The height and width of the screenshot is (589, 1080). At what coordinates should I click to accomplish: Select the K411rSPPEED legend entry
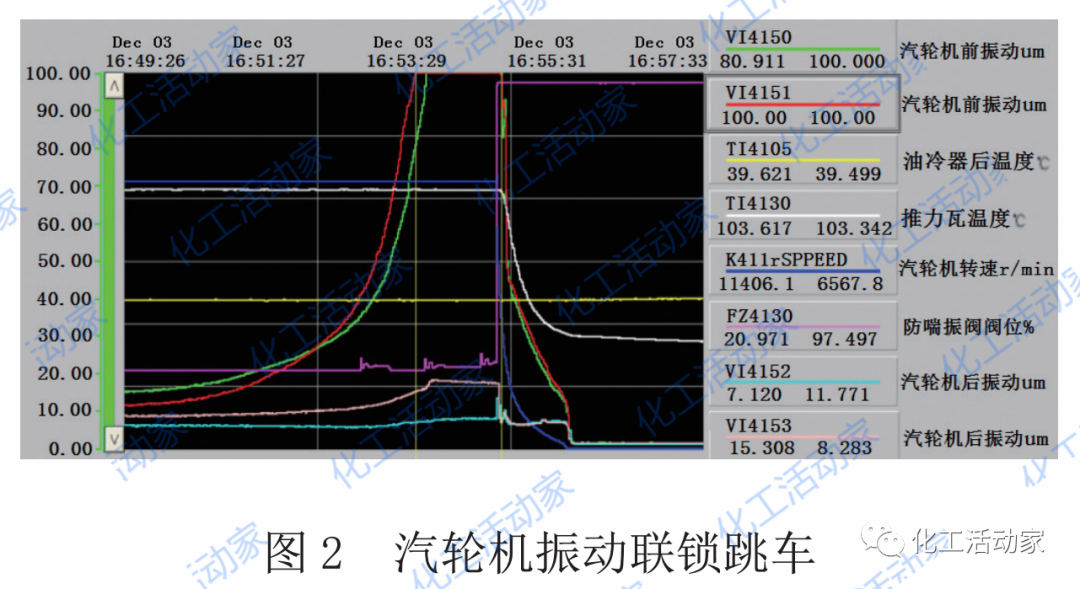point(802,271)
